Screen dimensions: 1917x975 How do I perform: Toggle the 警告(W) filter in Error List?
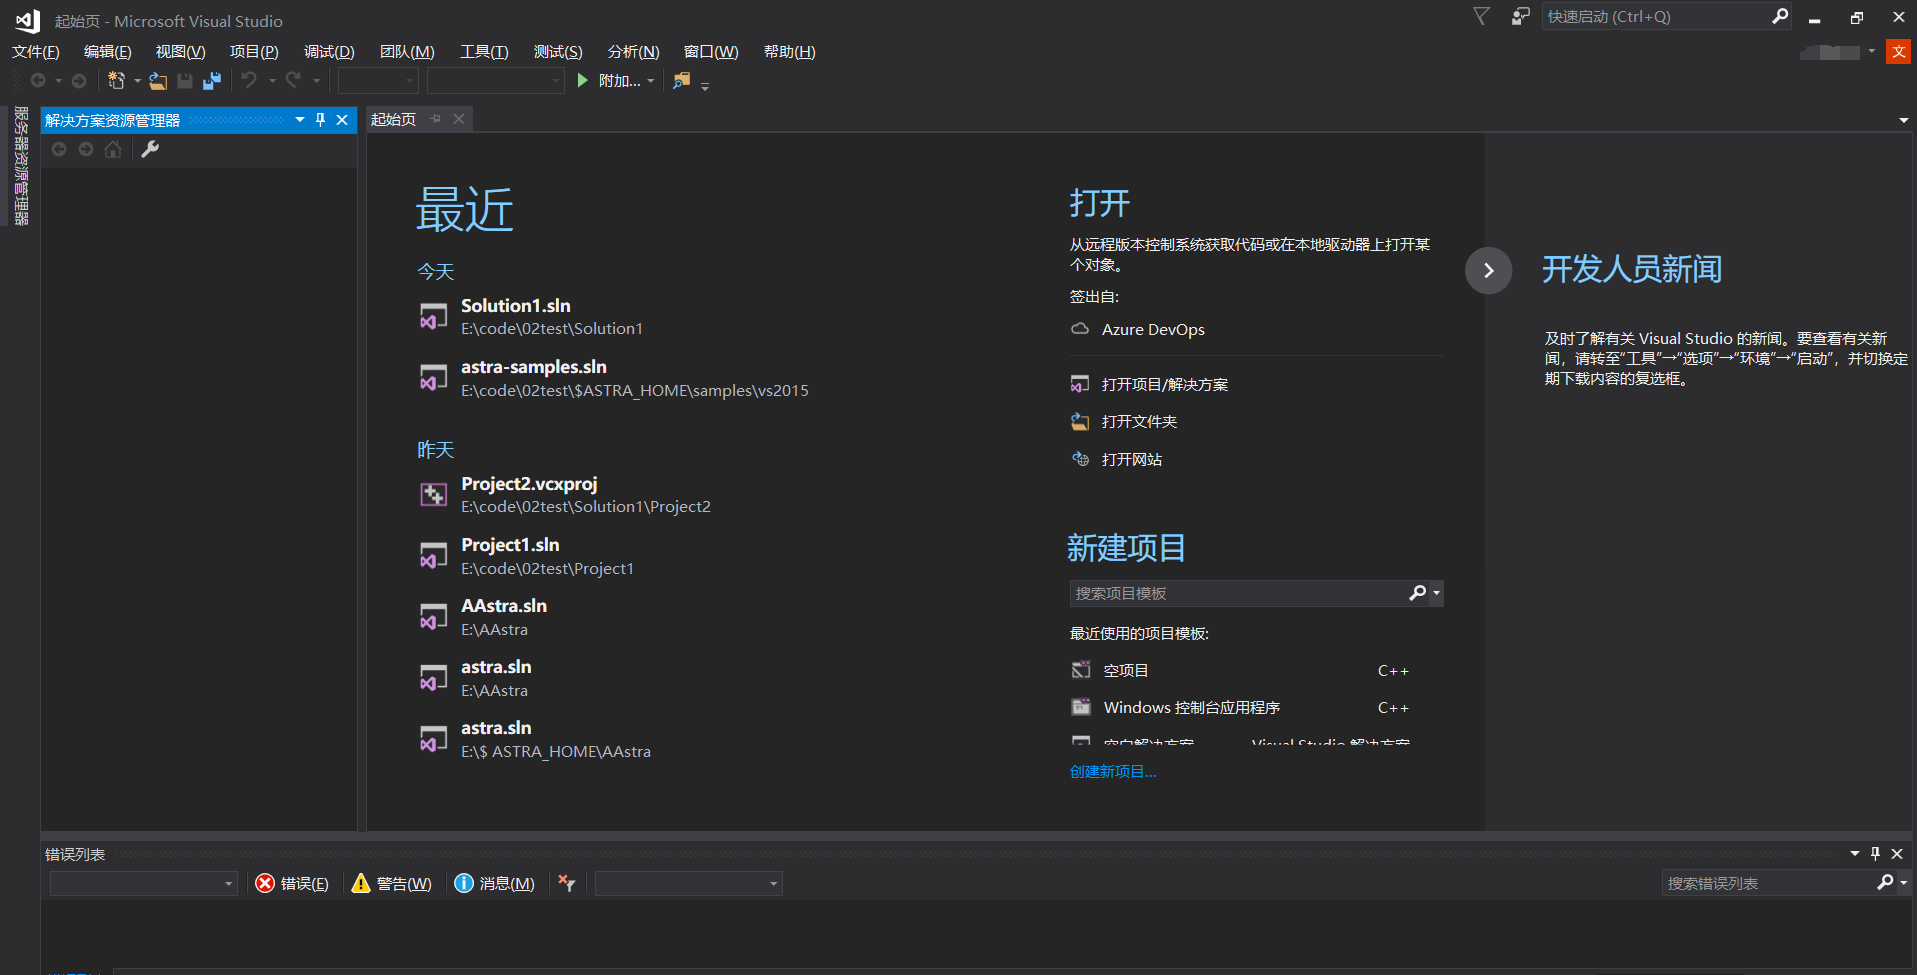[392, 883]
